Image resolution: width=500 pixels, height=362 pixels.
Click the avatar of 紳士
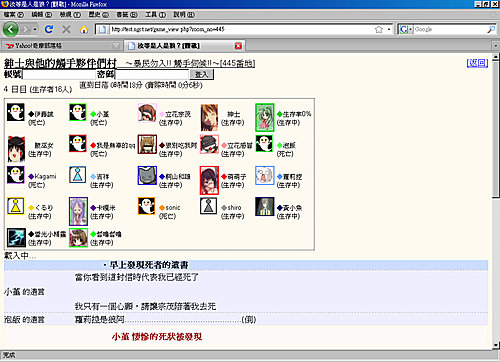[209, 117]
